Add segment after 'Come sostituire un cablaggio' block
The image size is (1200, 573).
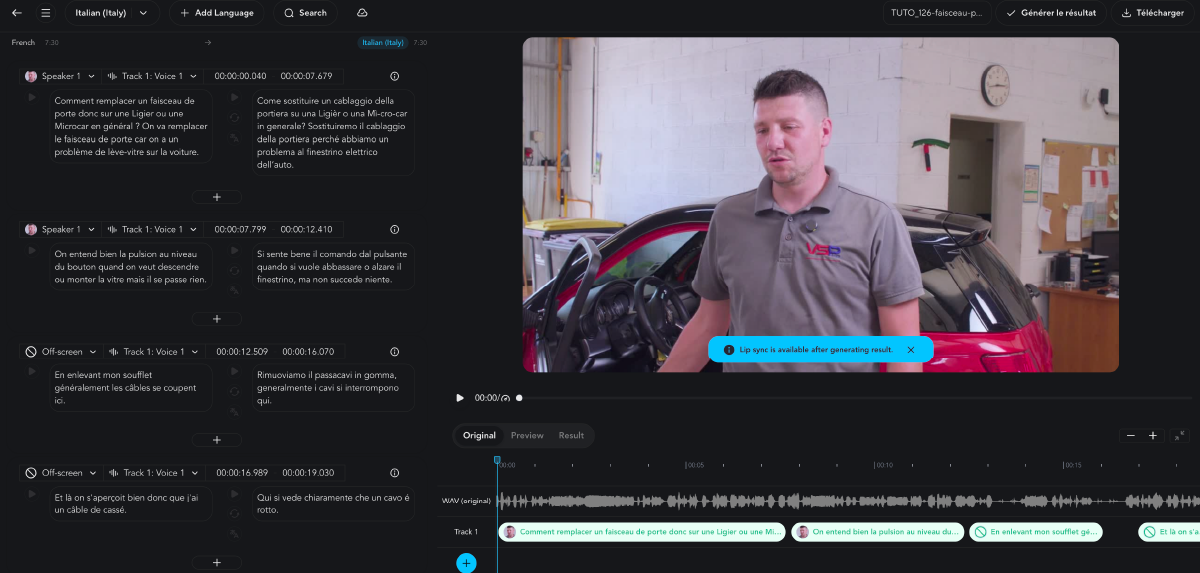click(217, 197)
